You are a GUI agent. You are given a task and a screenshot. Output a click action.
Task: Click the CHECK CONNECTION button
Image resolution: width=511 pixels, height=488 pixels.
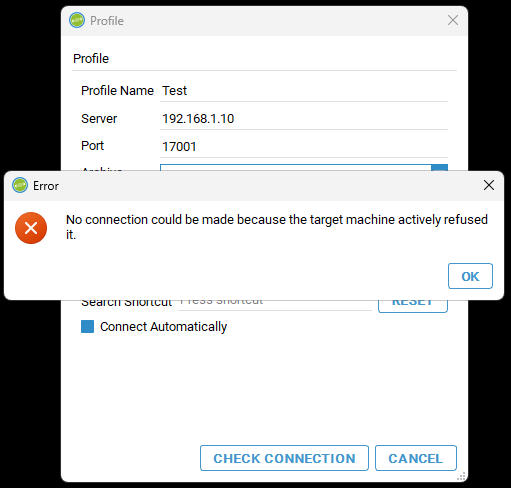tap(284, 458)
